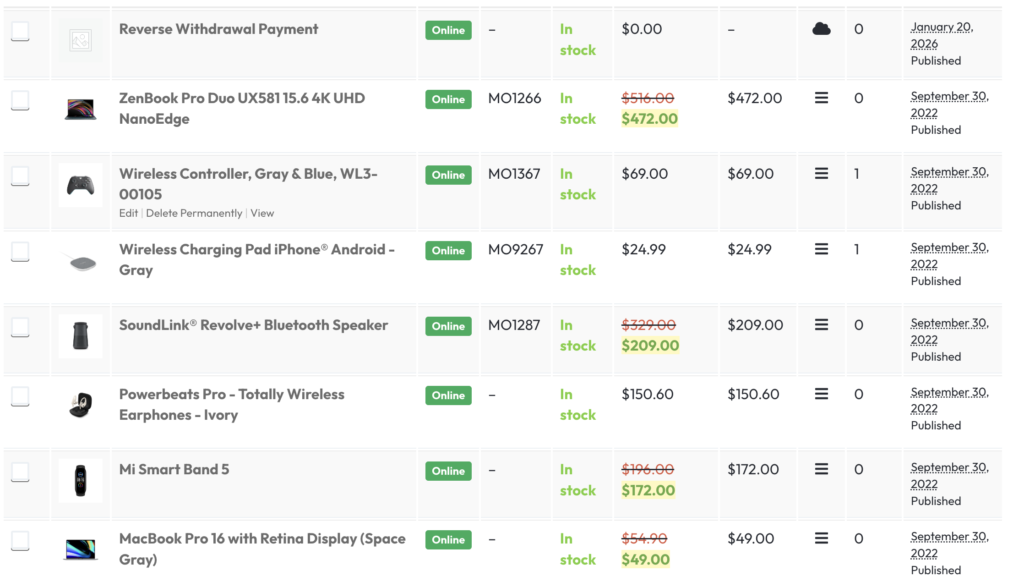Click the Wireless Charging Pad product thumbnail
Viewport: 1024px width, 582px height.
(x=80, y=261)
